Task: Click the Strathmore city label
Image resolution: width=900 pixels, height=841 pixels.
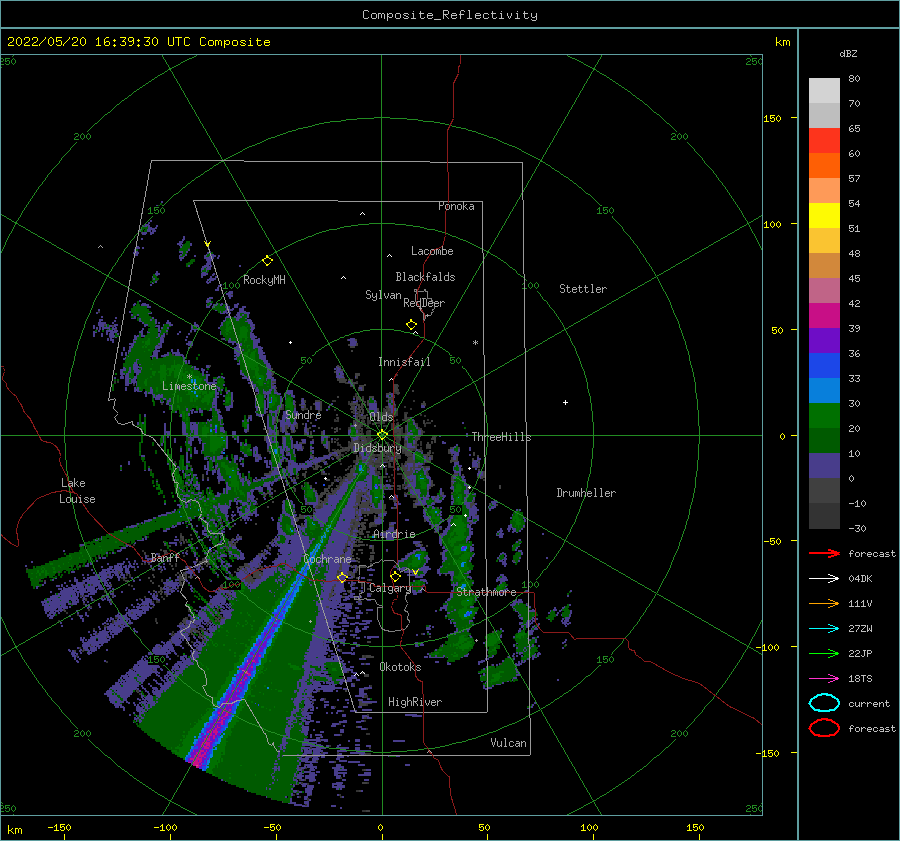Action: tap(486, 592)
